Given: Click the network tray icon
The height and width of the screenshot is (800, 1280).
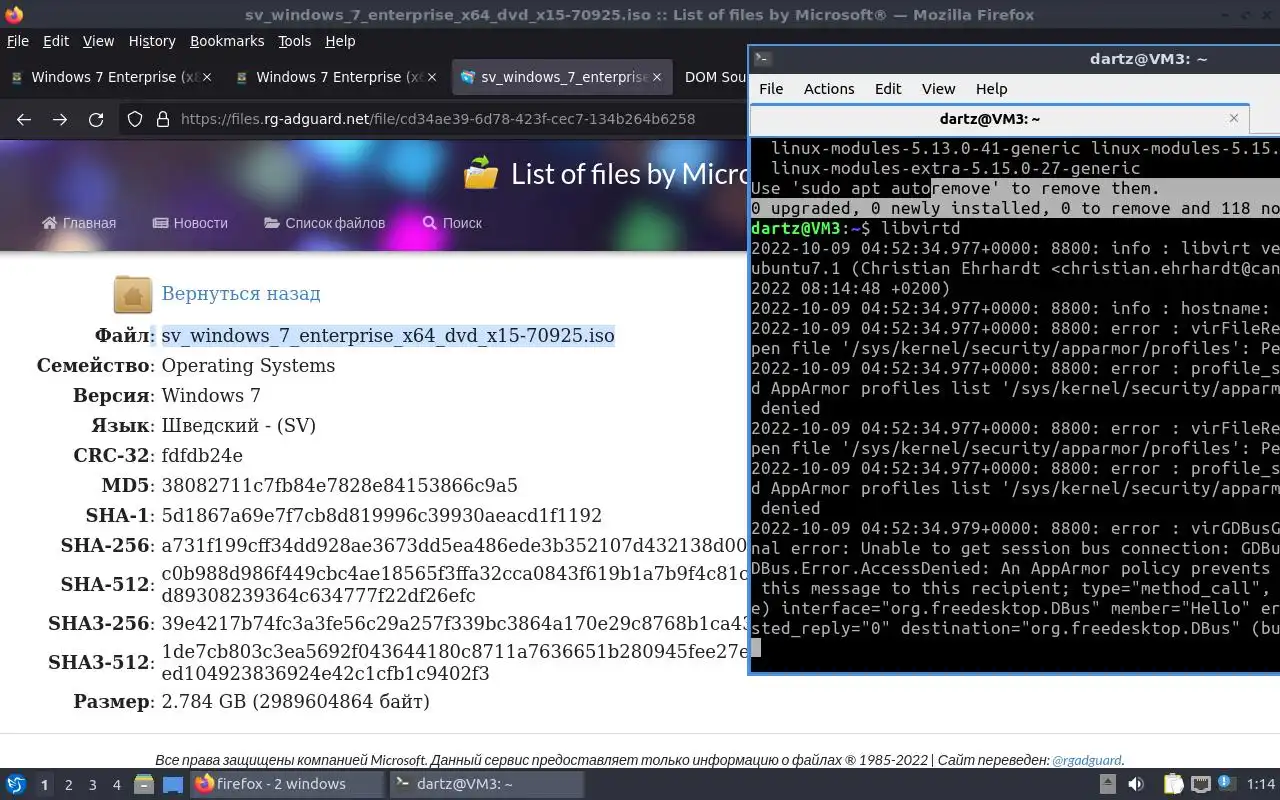Looking at the screenshot, I should pyautogui.click(x=1200, y=784).
